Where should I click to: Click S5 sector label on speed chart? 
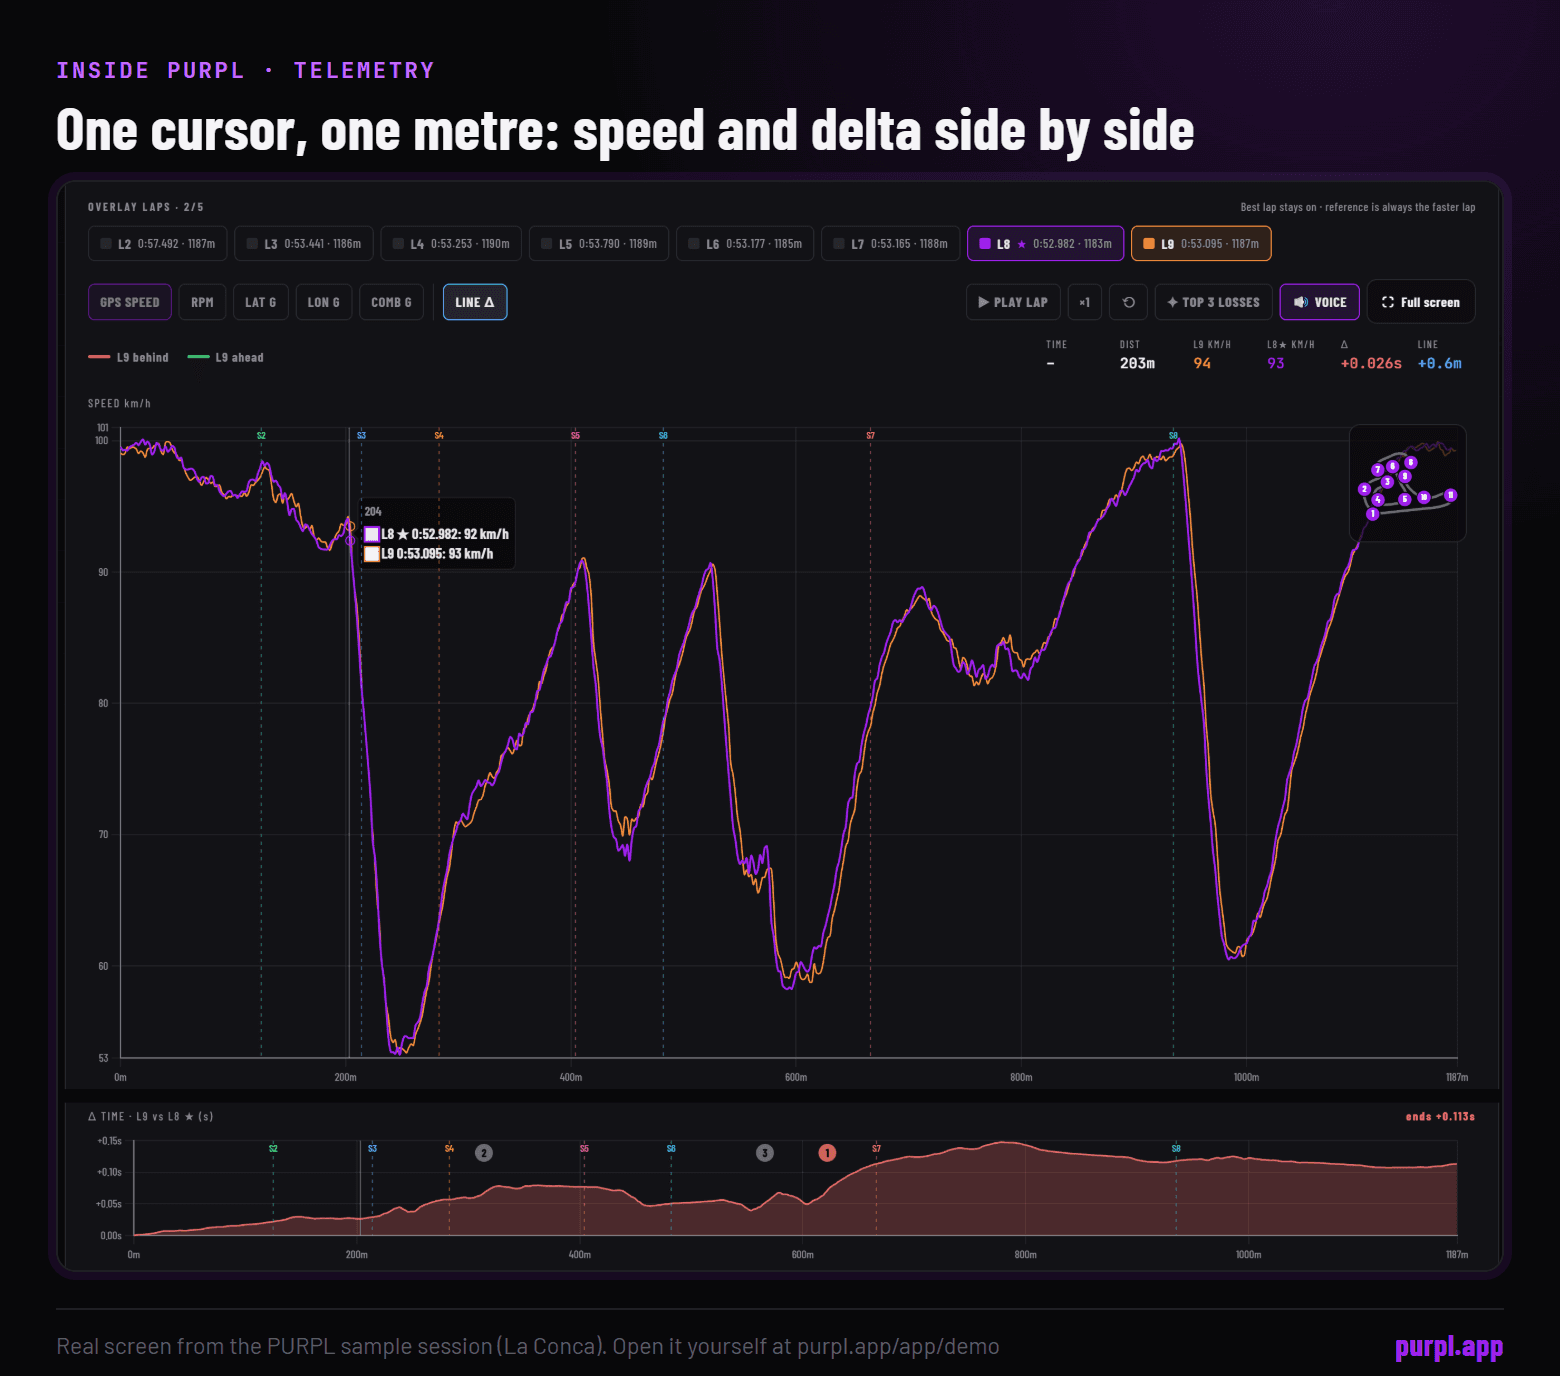(575, 435)
